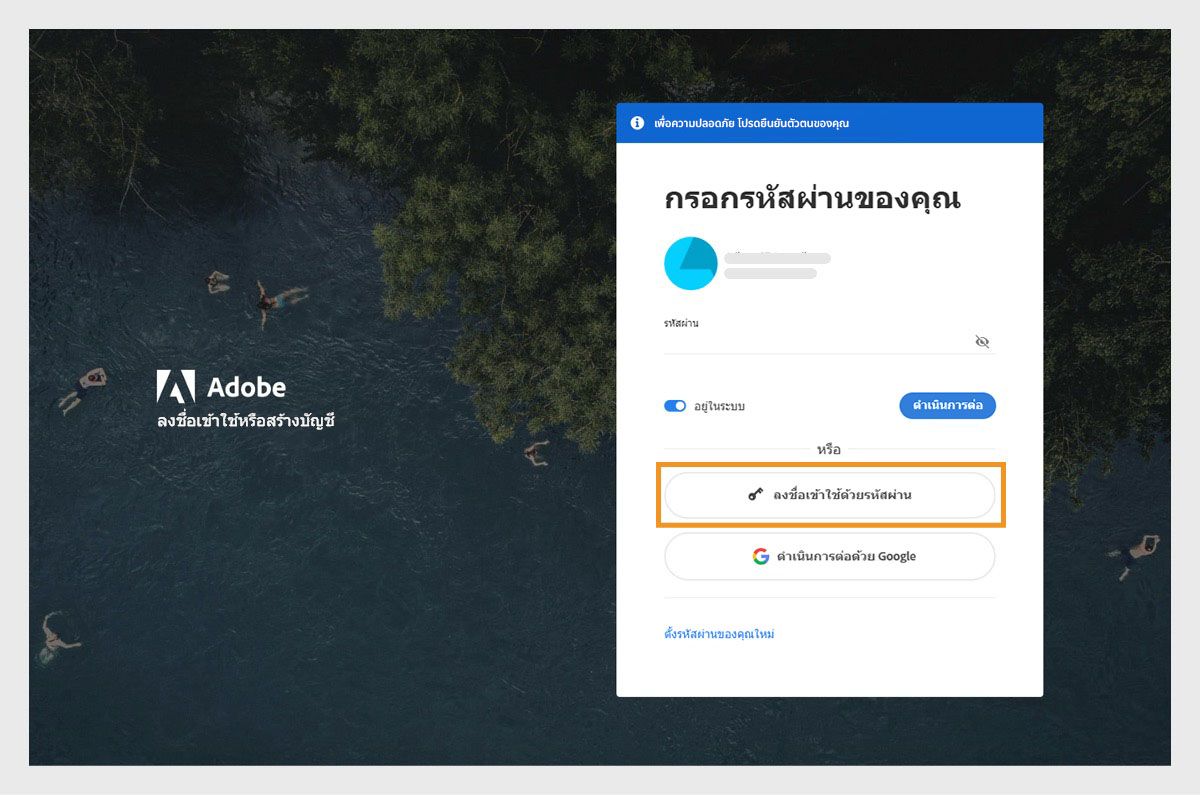Screen dimensions: 1200x795
Task: Click the อยู่ในระบบ label text
Action: tap(719, 407)
